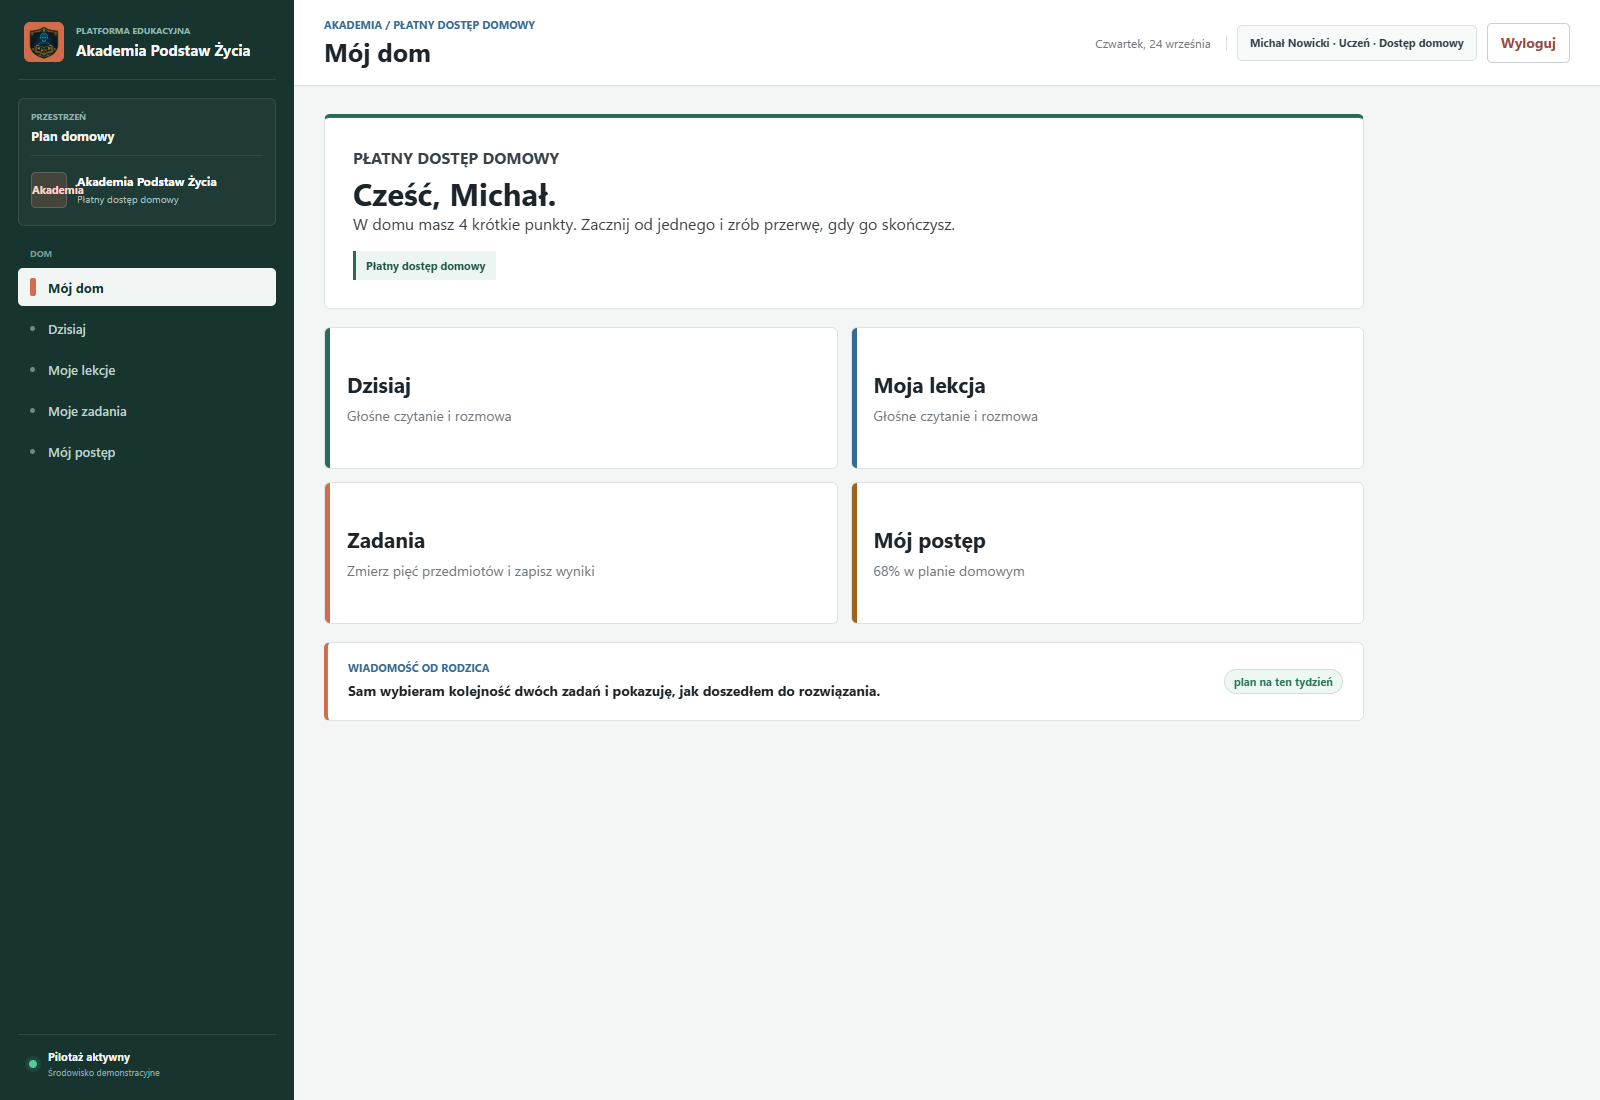
Task: Open Mój postęp in the sidebar
Action: tap(147, 452)
